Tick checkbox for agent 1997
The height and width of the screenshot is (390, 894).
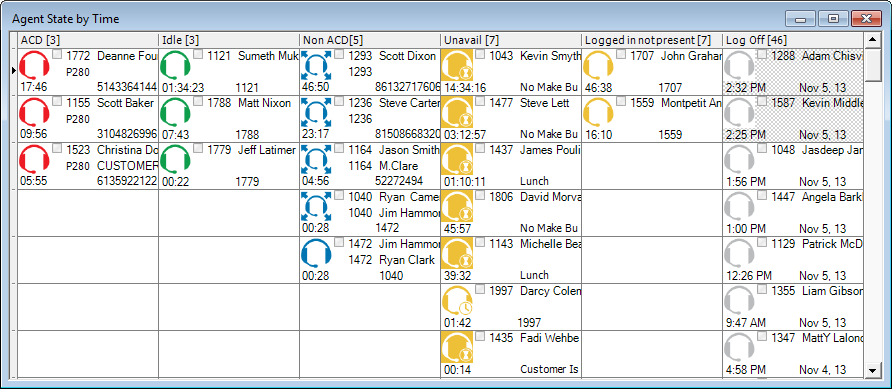point(480,290)
